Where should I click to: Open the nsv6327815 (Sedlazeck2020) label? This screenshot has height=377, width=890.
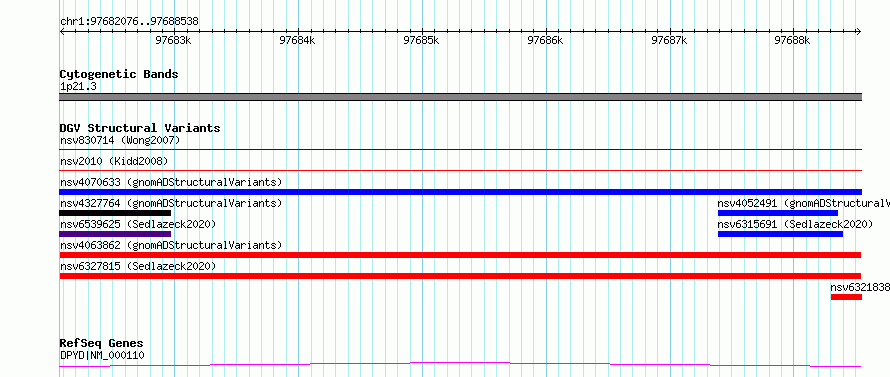click(138, 266)
